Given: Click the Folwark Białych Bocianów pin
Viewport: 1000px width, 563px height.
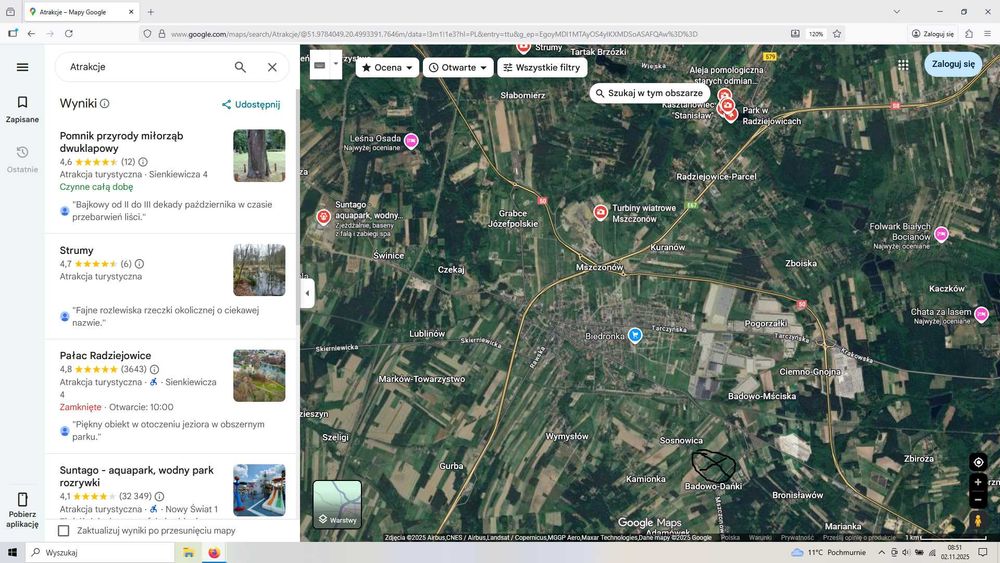Looking at the screenshot, I should tap(941, 235).
